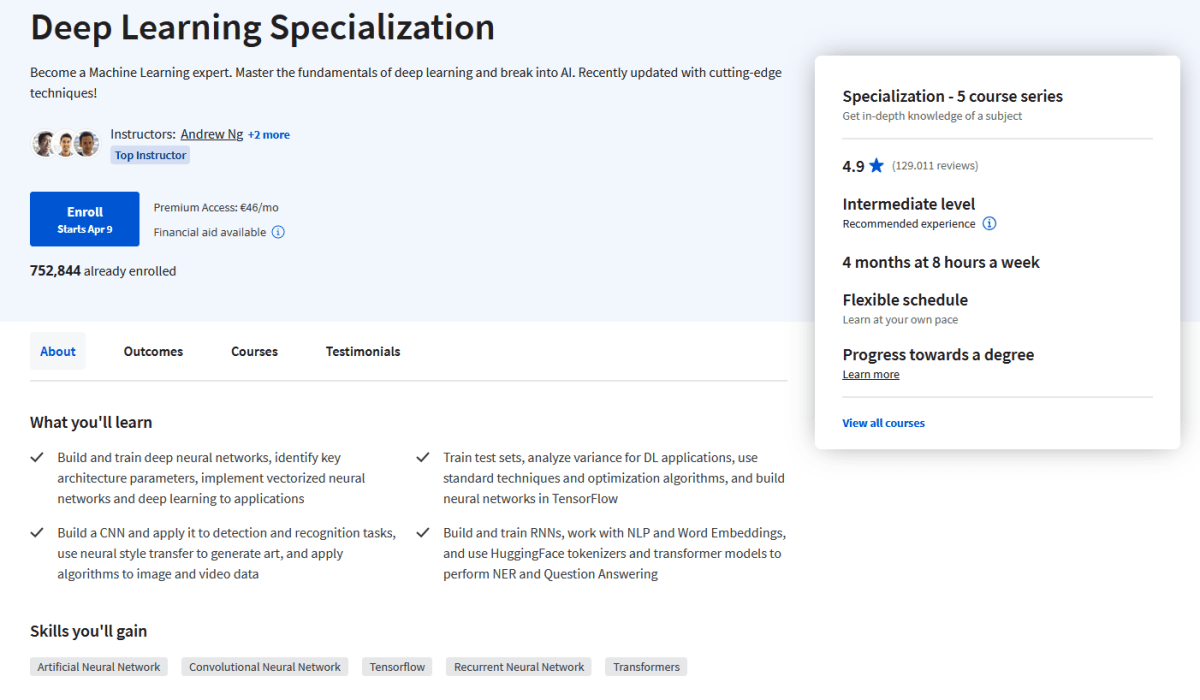This screenshot has height=700, width=1200.
Task: Select Andrew Ng's instructor avatar
Action: click(44, 142)
